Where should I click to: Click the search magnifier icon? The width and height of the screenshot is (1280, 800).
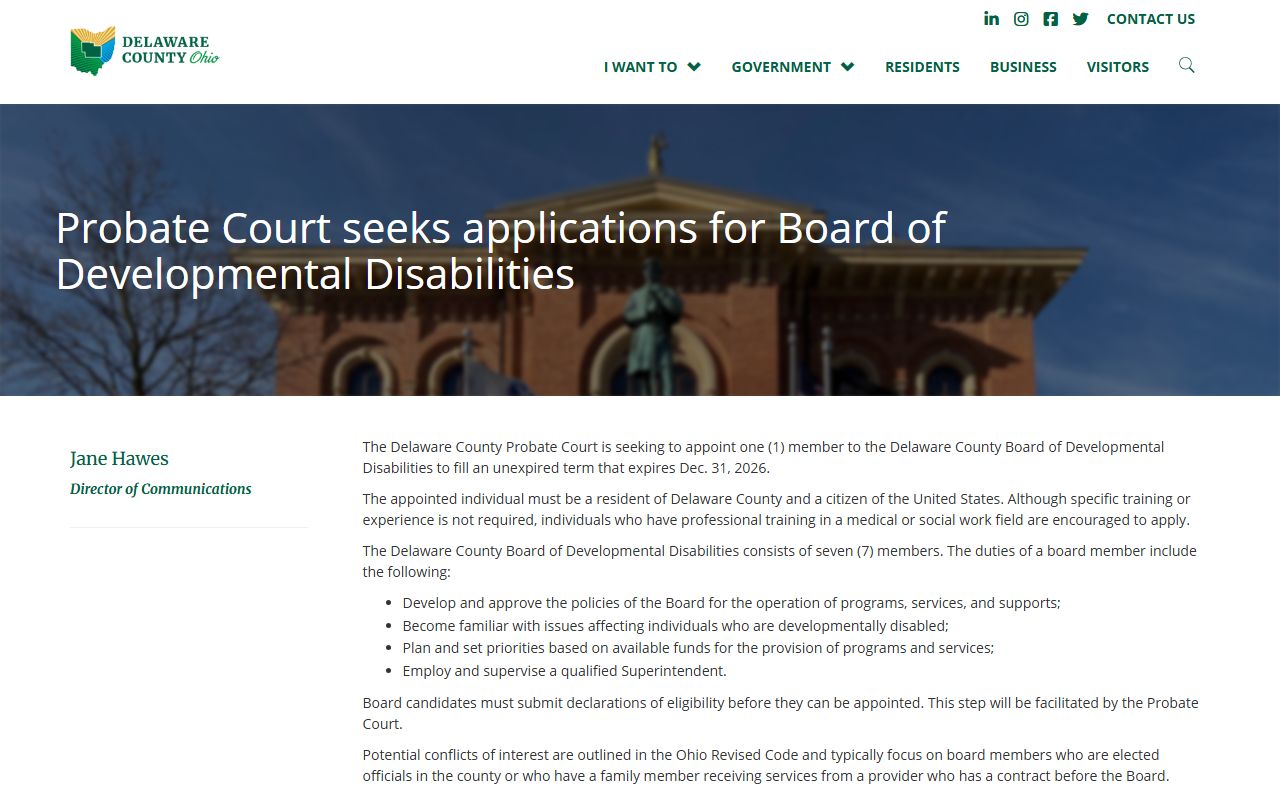click(x=1186, y=65)
